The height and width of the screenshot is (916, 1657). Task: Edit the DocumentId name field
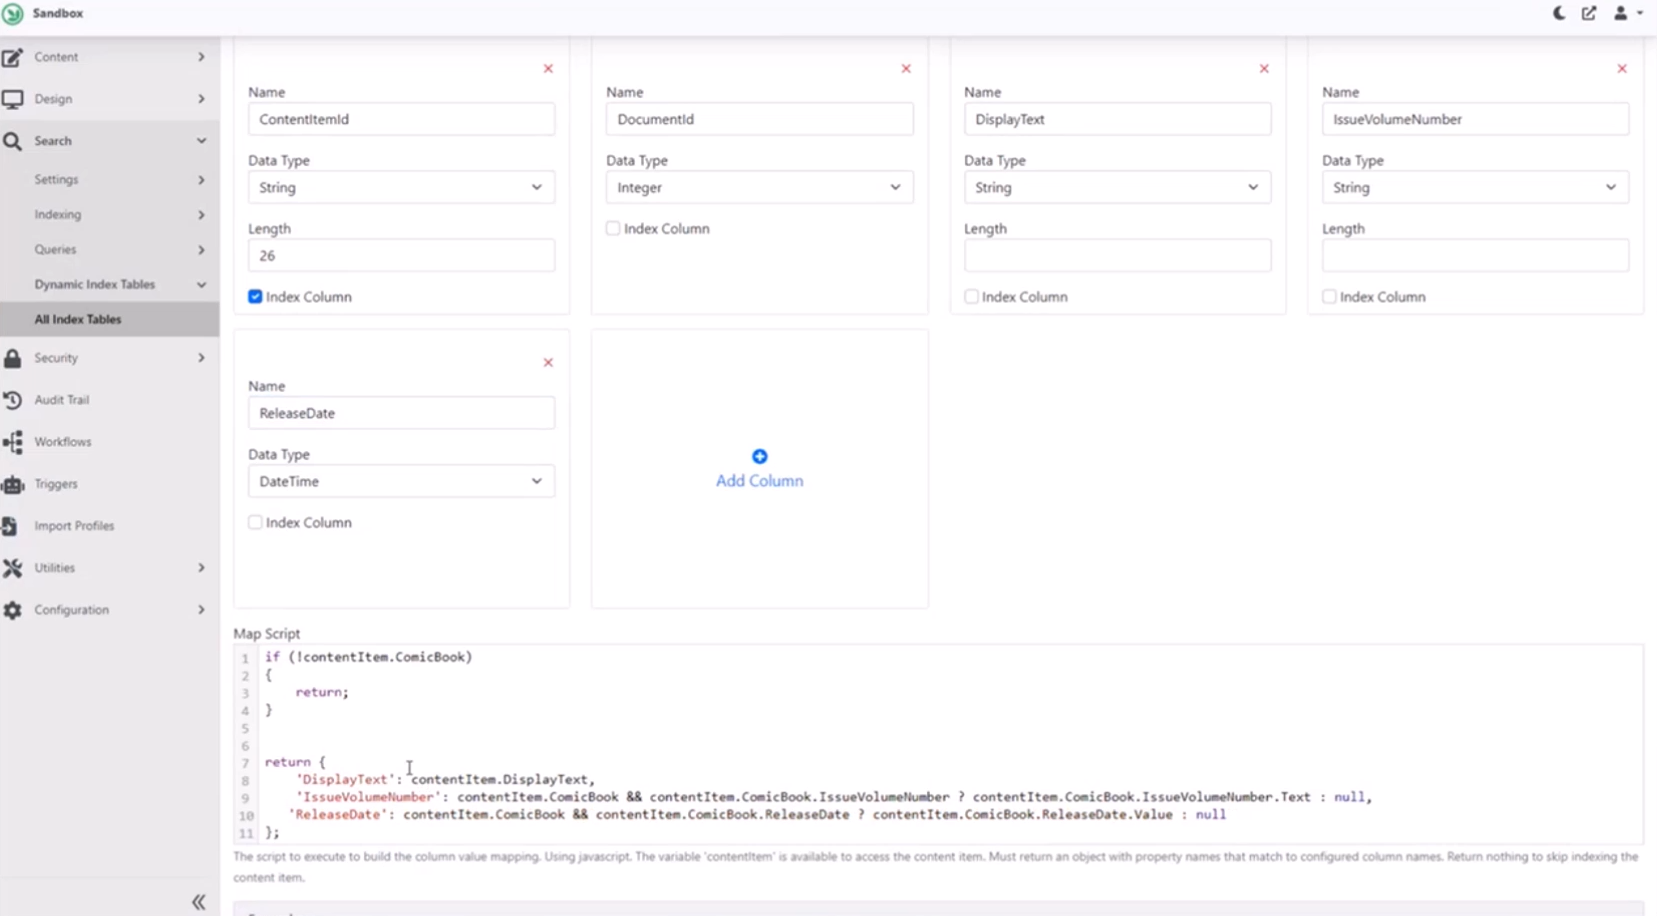[759, 119]
